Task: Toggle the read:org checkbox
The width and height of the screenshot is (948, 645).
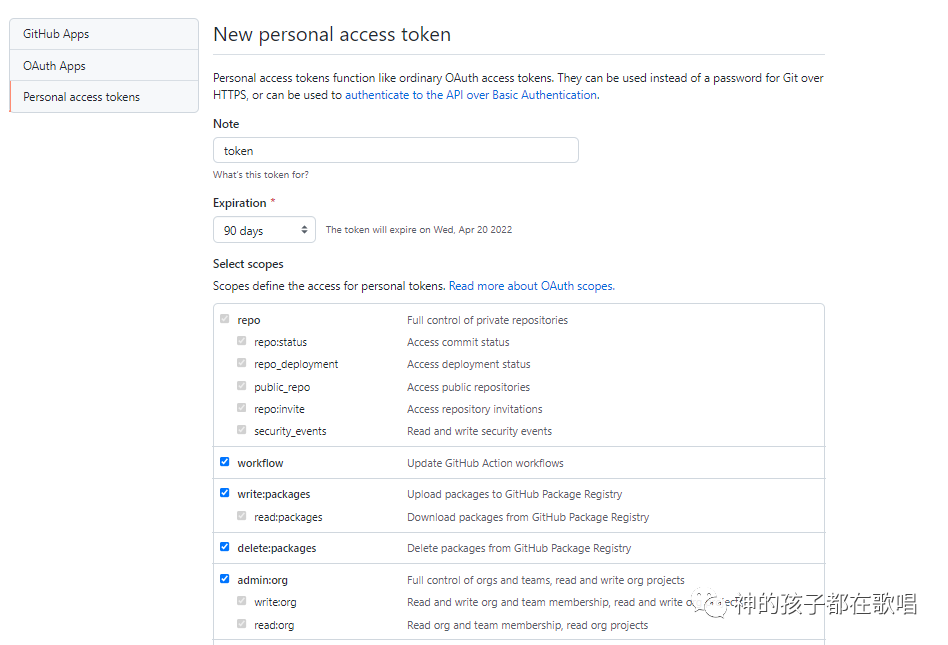Action: tap(242, 624)
